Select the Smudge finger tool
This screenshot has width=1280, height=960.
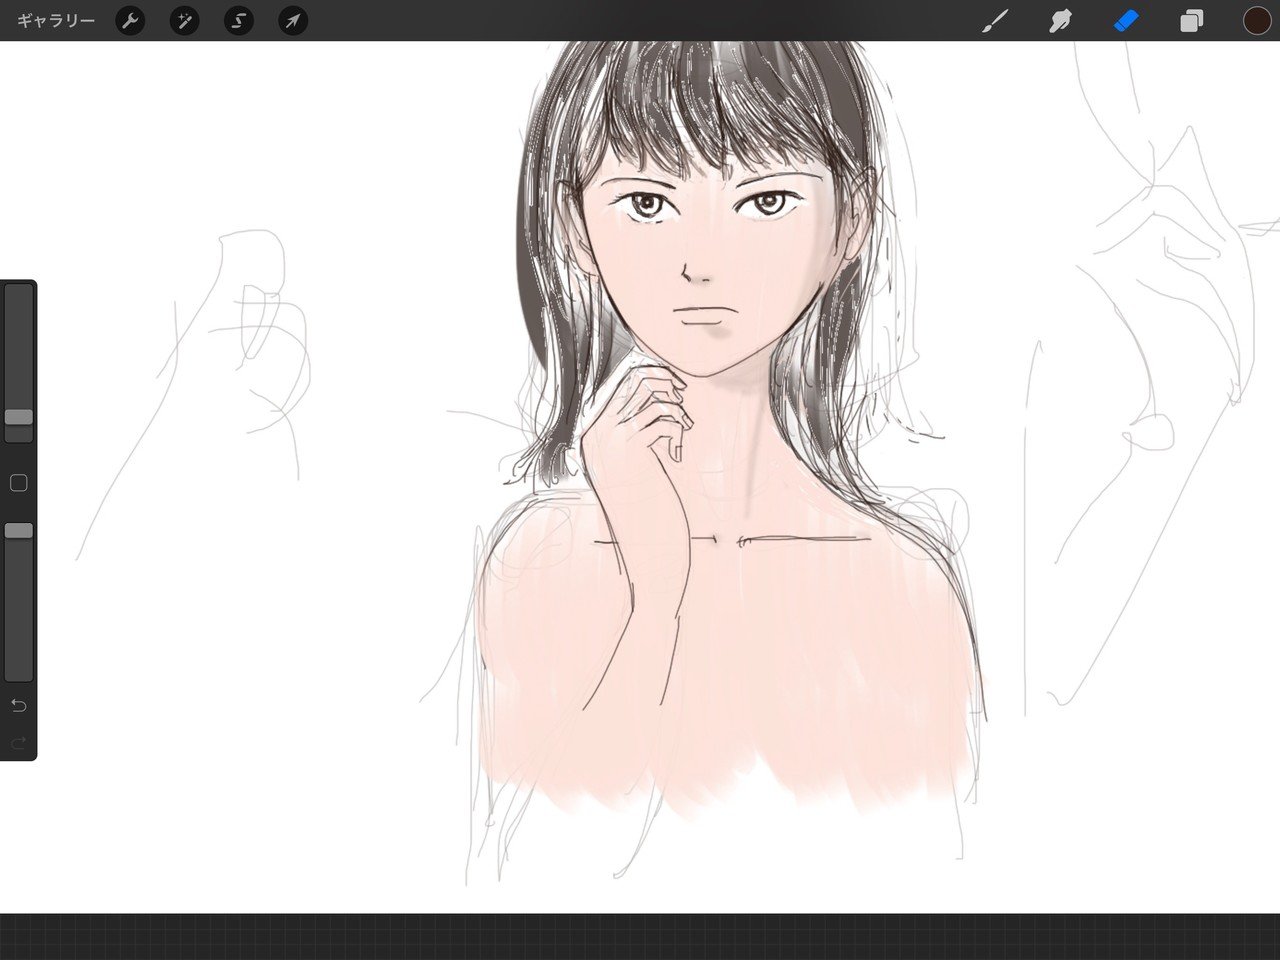pyautogui.click(x=1060, y=21)
